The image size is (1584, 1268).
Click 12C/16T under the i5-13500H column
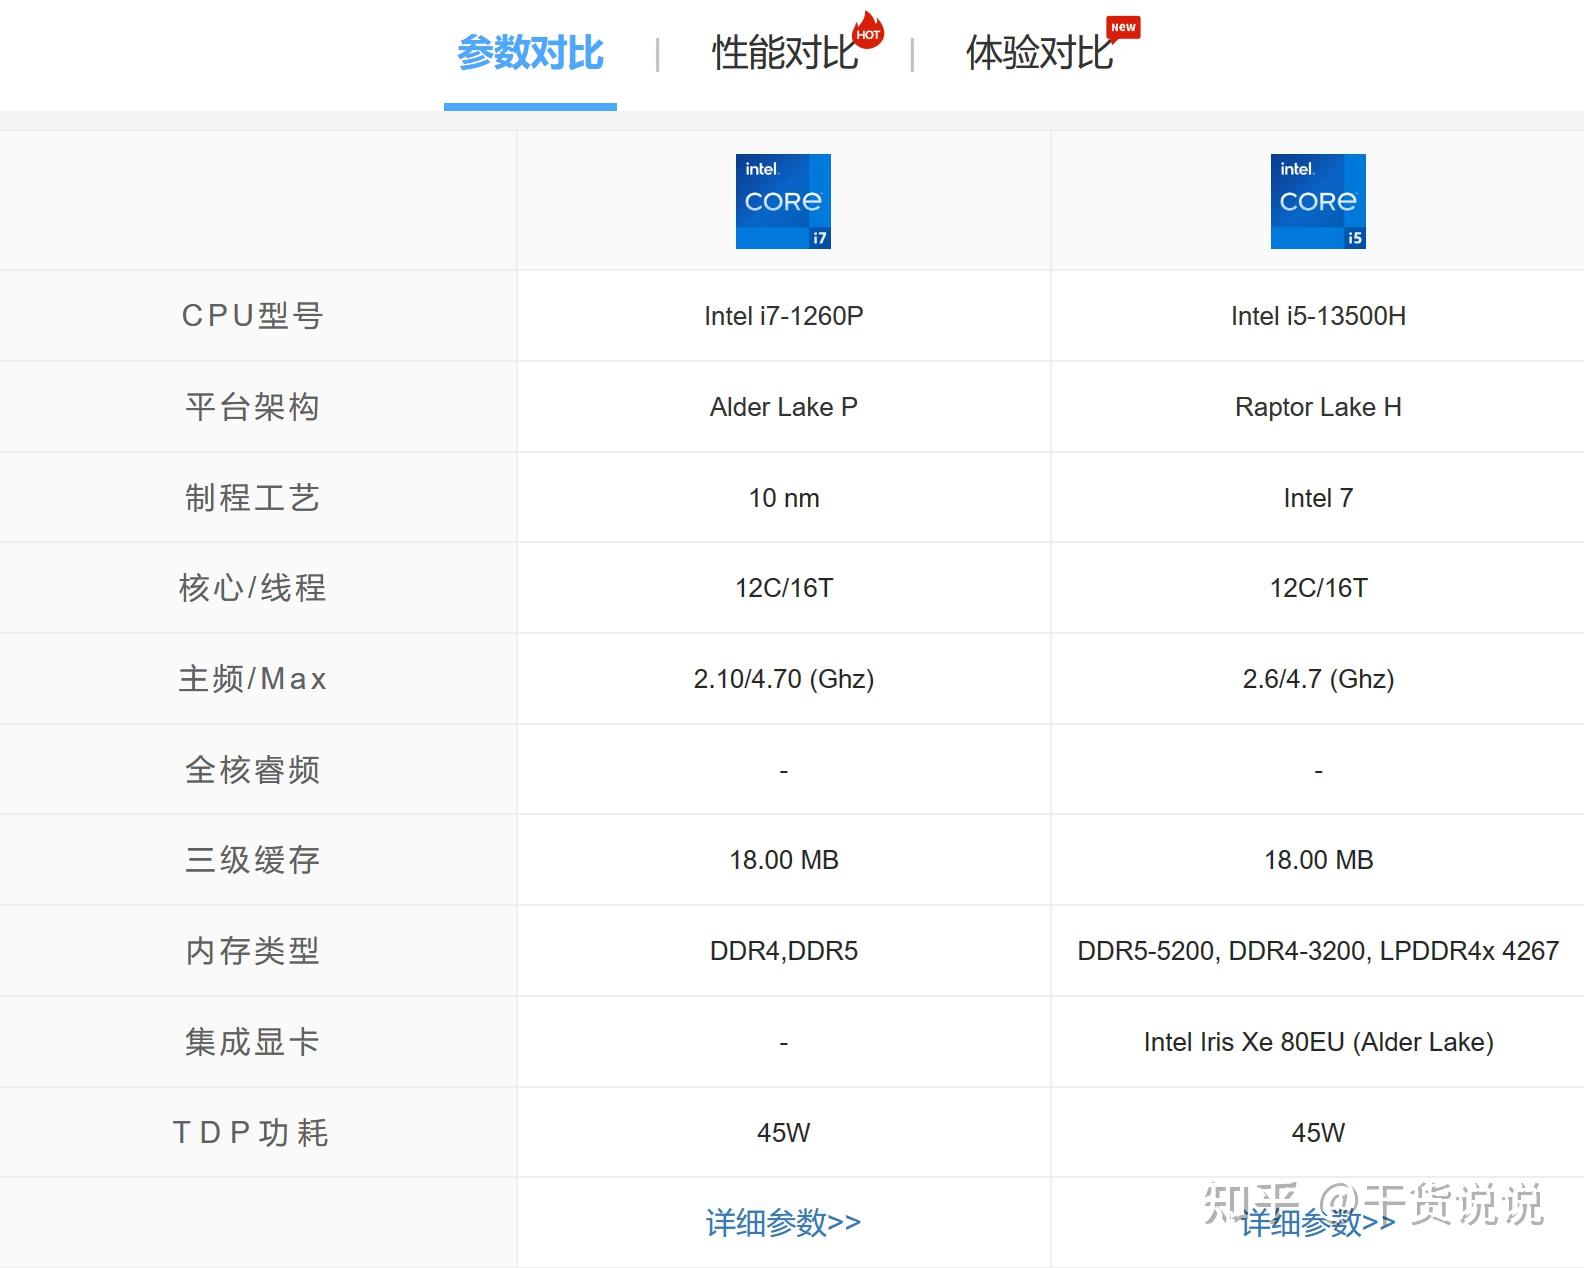tap(1318, 588)
